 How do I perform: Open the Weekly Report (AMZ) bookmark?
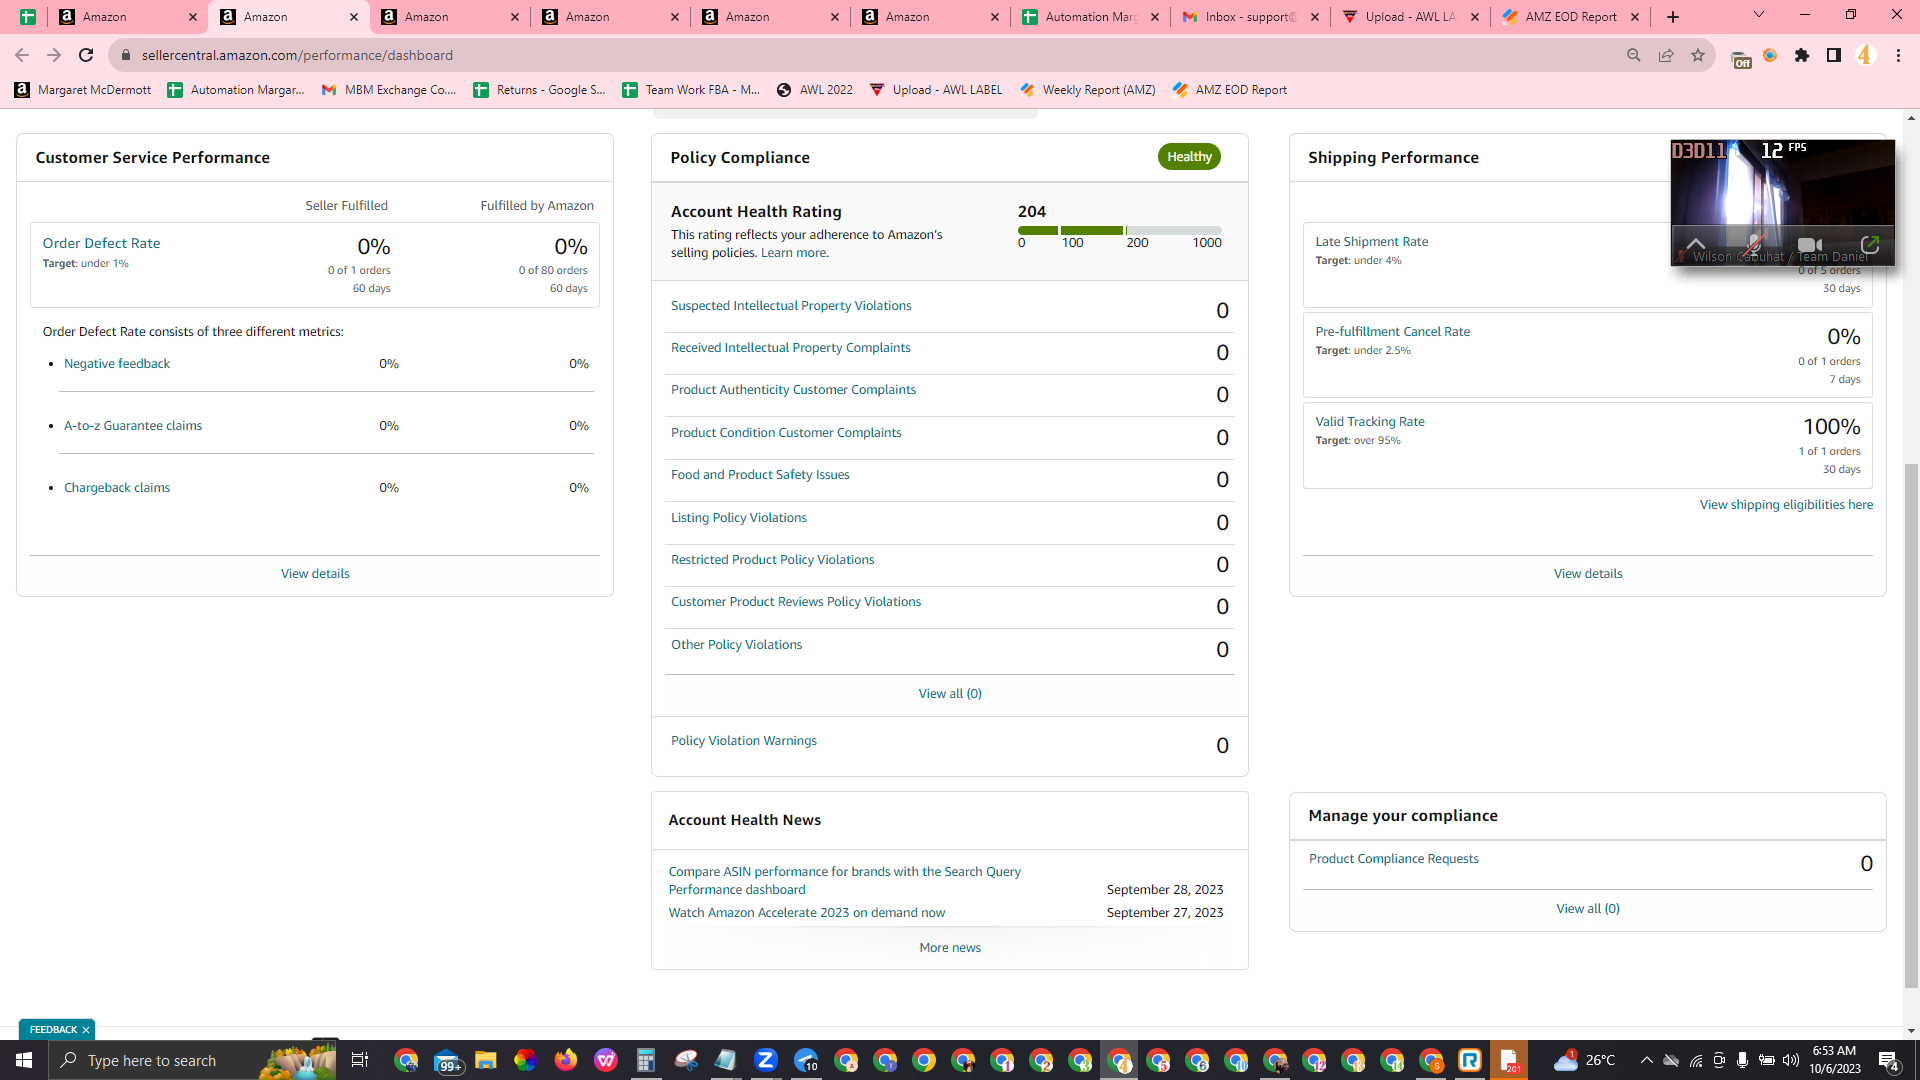[1087, 90]
